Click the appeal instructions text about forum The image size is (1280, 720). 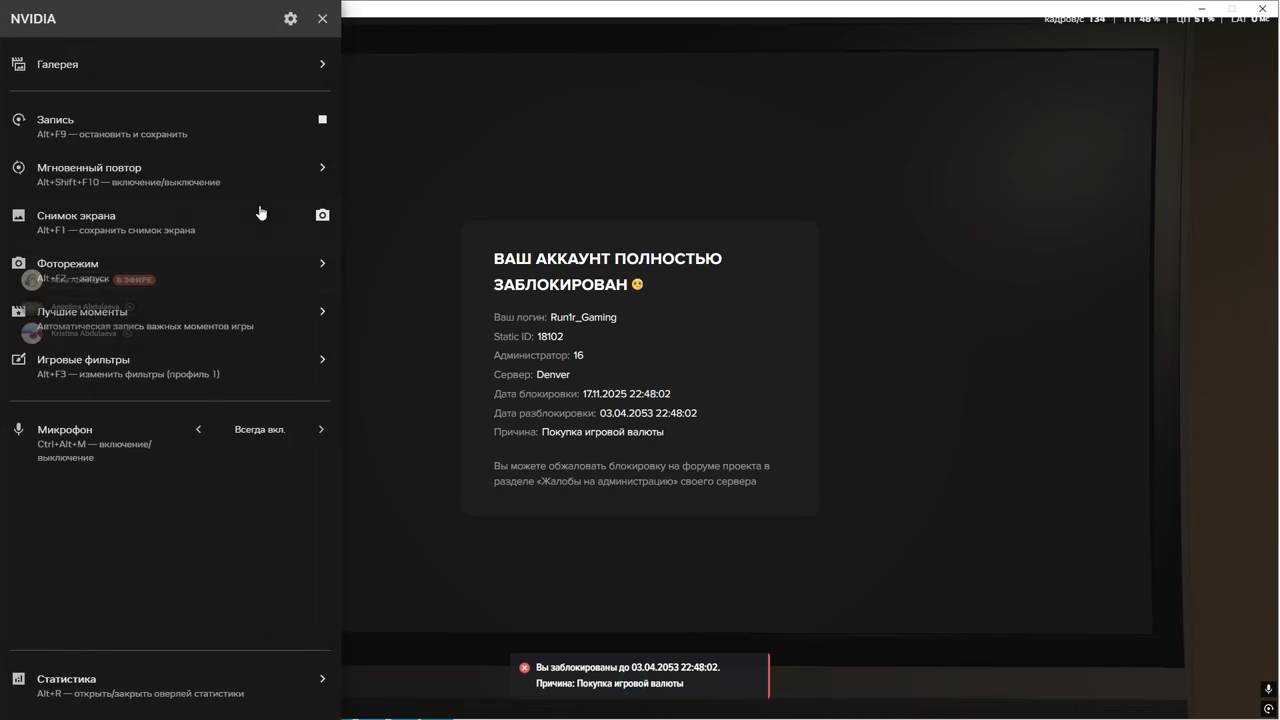(632, 474)
